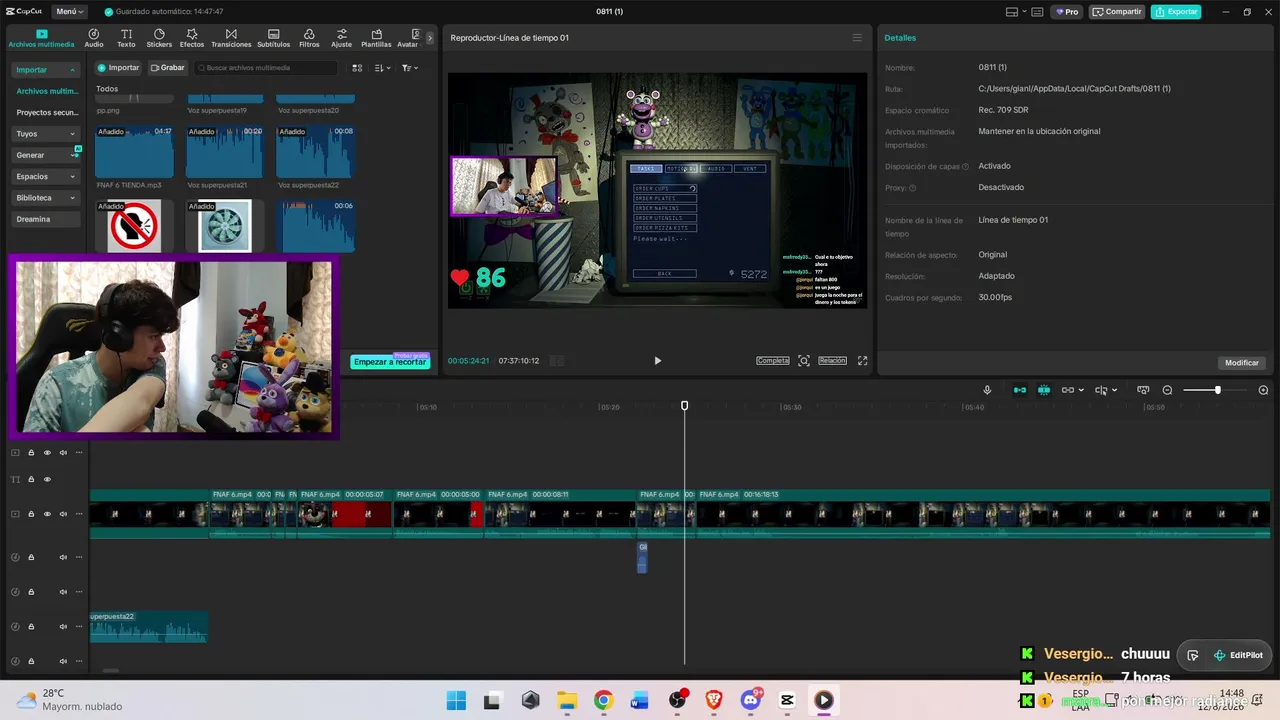The width and height of the screenshot is (1280, 720).
Task: Click the Compartir button
Action: [x=1117, y=12]
